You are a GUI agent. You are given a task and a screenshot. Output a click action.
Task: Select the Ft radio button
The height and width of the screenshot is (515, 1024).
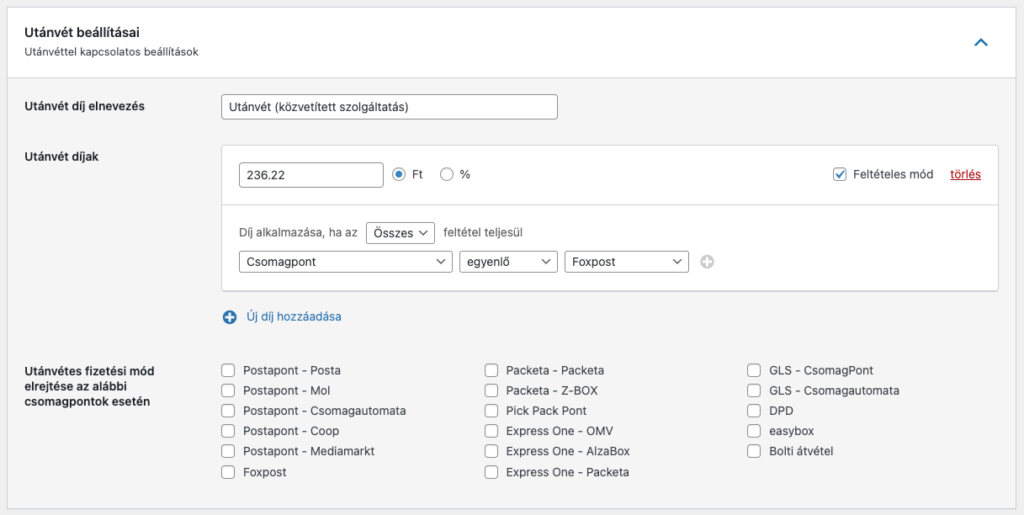click(x=399, y=174)
